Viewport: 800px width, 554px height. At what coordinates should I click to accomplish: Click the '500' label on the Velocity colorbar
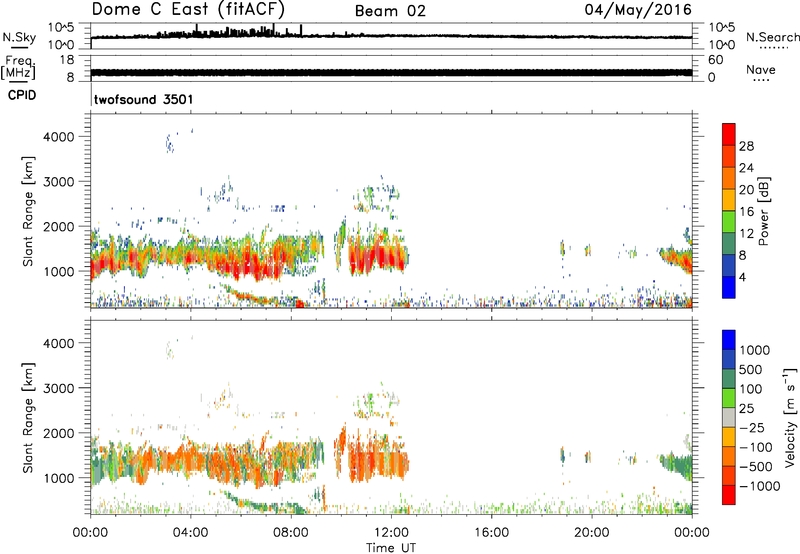(751, 370)
